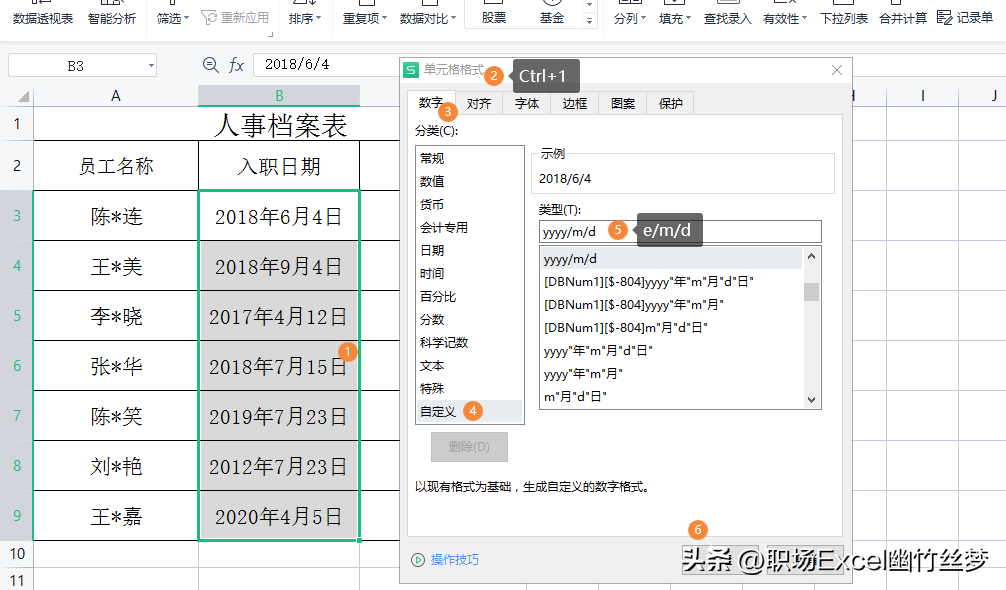Viewport: 1006px width, 590px height.
Task: Select column B header
Action: coord(279,96)
